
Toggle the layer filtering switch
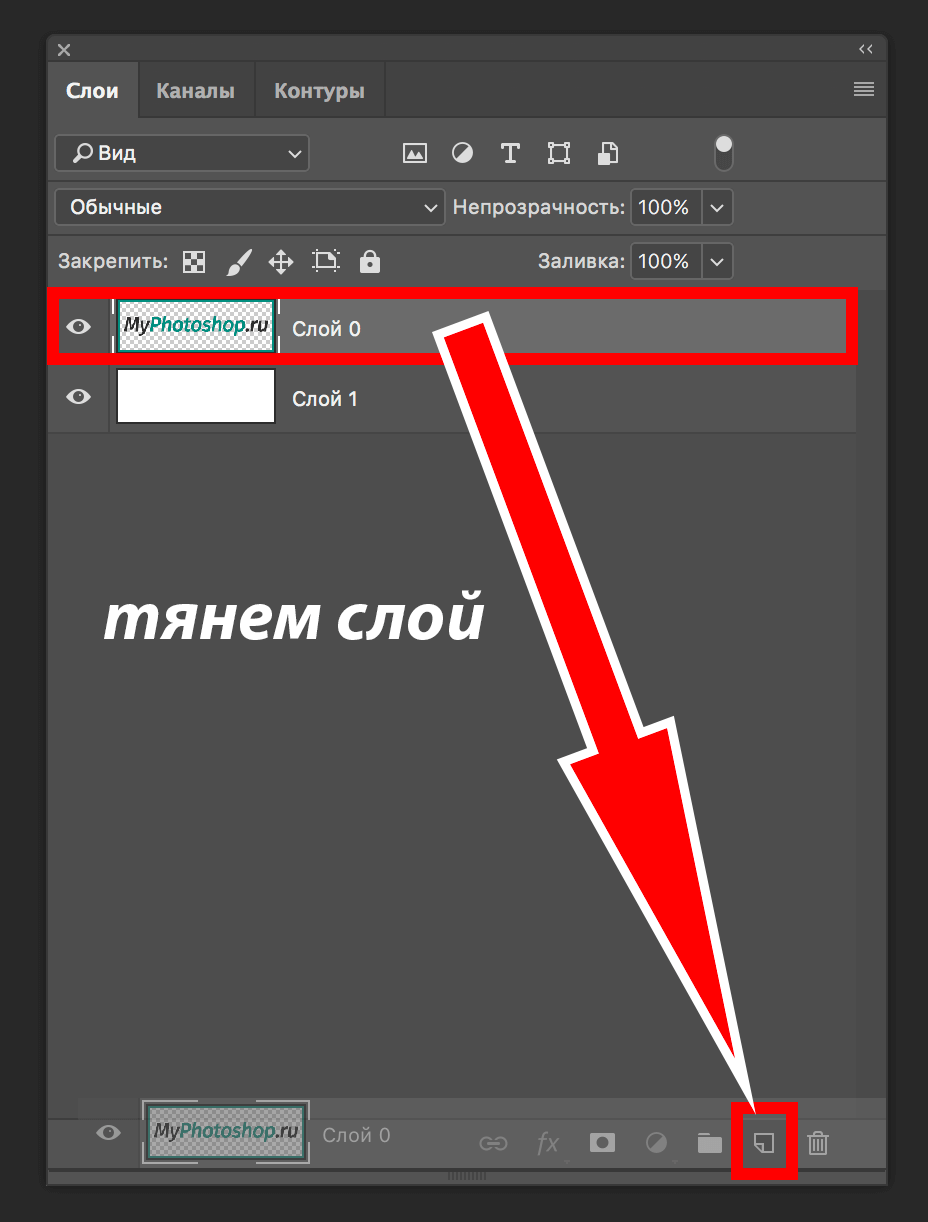722,152
